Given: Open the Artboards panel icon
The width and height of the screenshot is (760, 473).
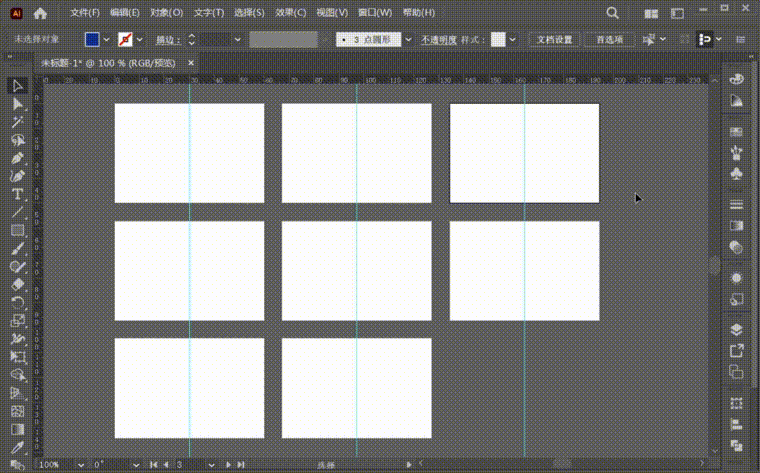Looking at the screenshot, I should 736,372.
